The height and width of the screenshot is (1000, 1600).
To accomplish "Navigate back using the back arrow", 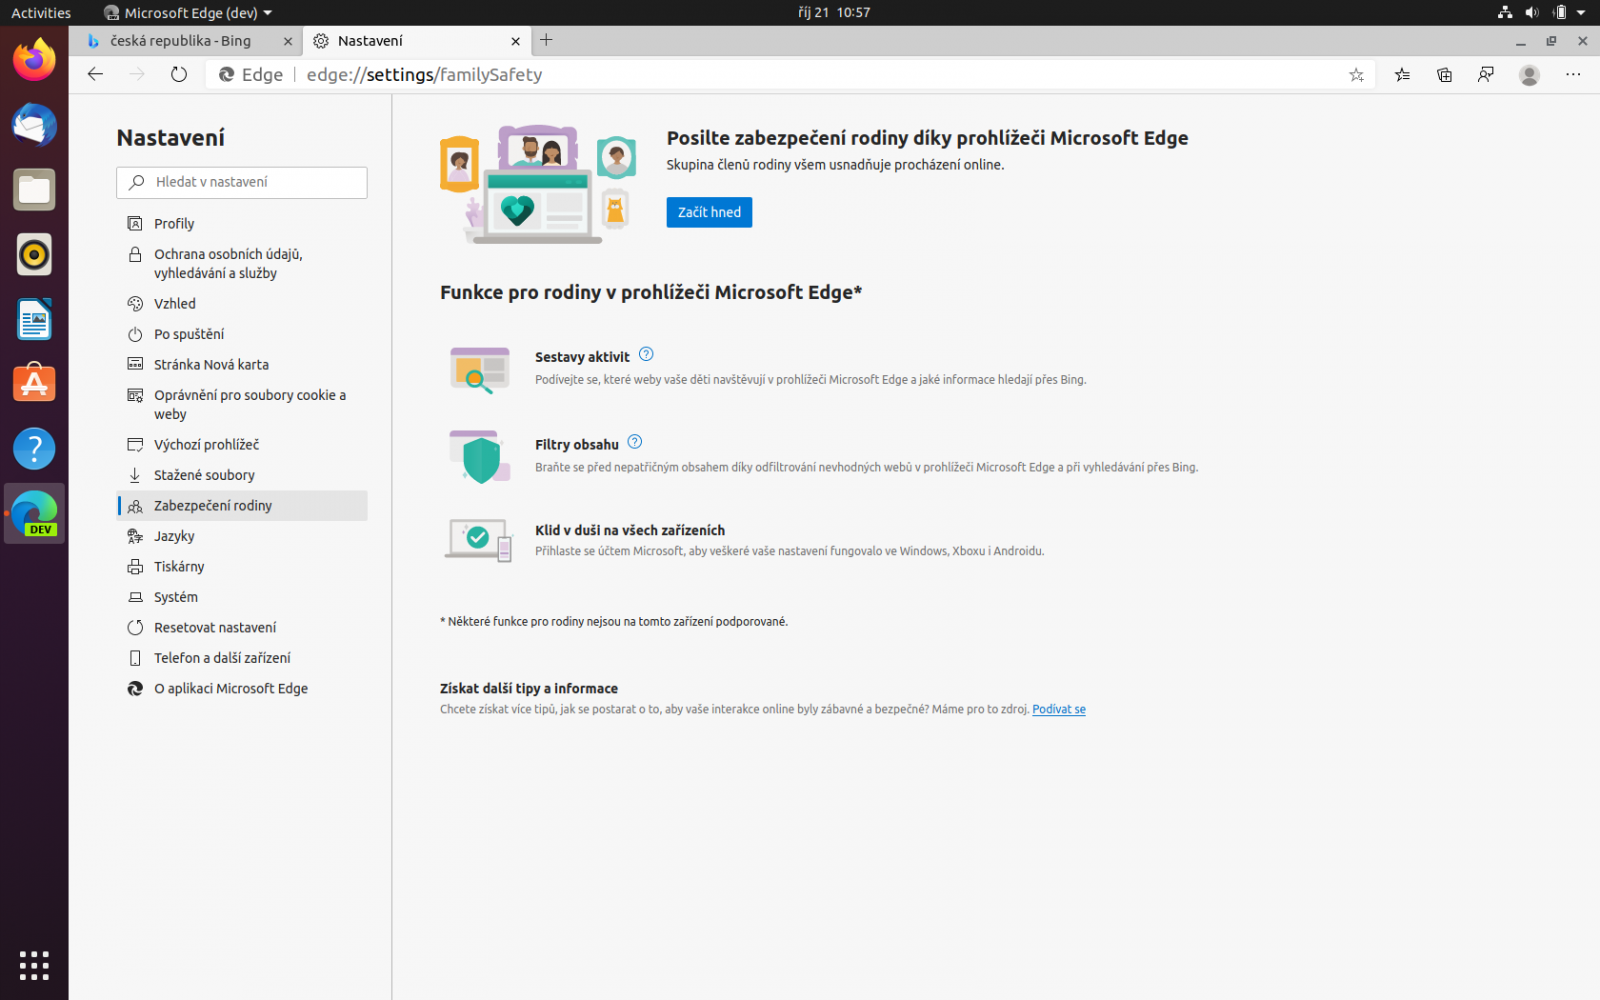I will [94, 73].
